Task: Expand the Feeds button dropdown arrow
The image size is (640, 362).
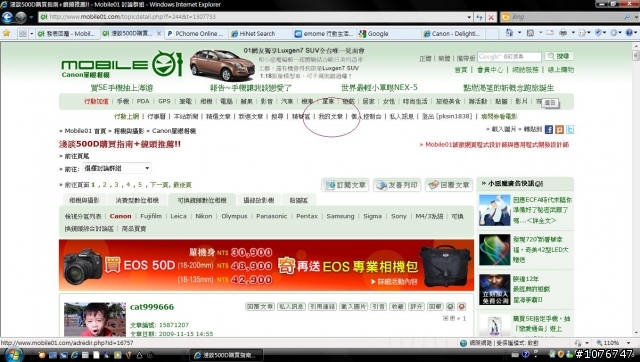Action: tap(540, 33)
